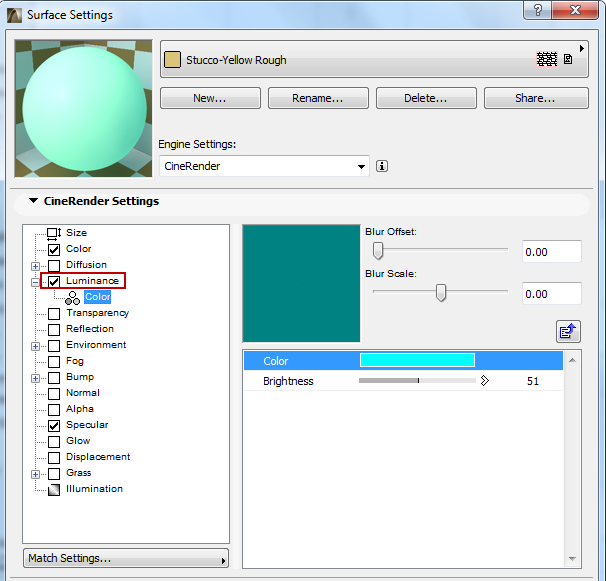Screen dimensions: 606x581
Task: Click Stucco-Yellow Rough surface selector
Action: point(374,59)
